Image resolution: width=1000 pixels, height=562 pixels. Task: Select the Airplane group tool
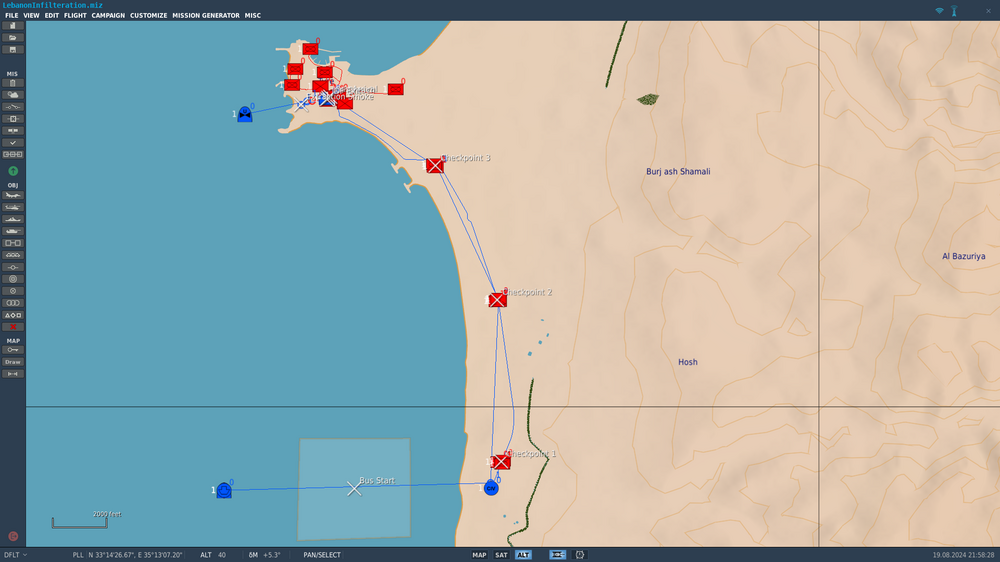13,195
